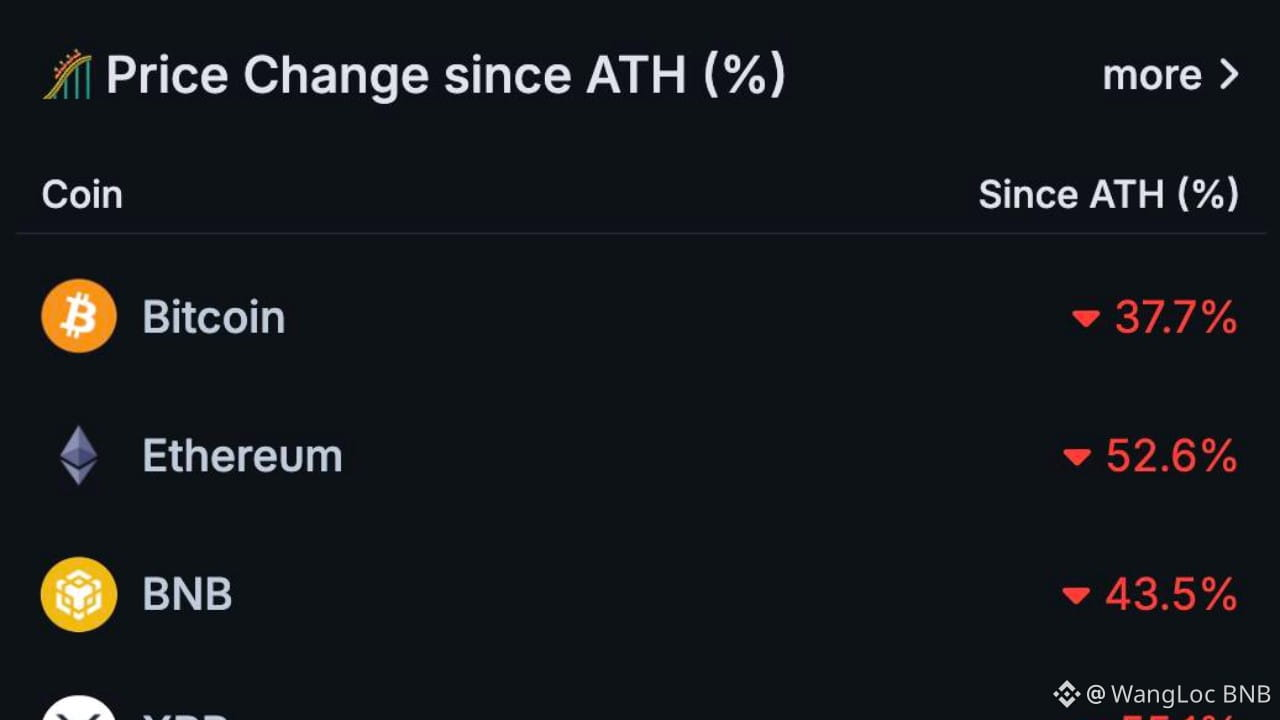Viewport: 1280px width, 720px height.
Task: Open the Ethereum coin name
Action: (x=242, y=456)
